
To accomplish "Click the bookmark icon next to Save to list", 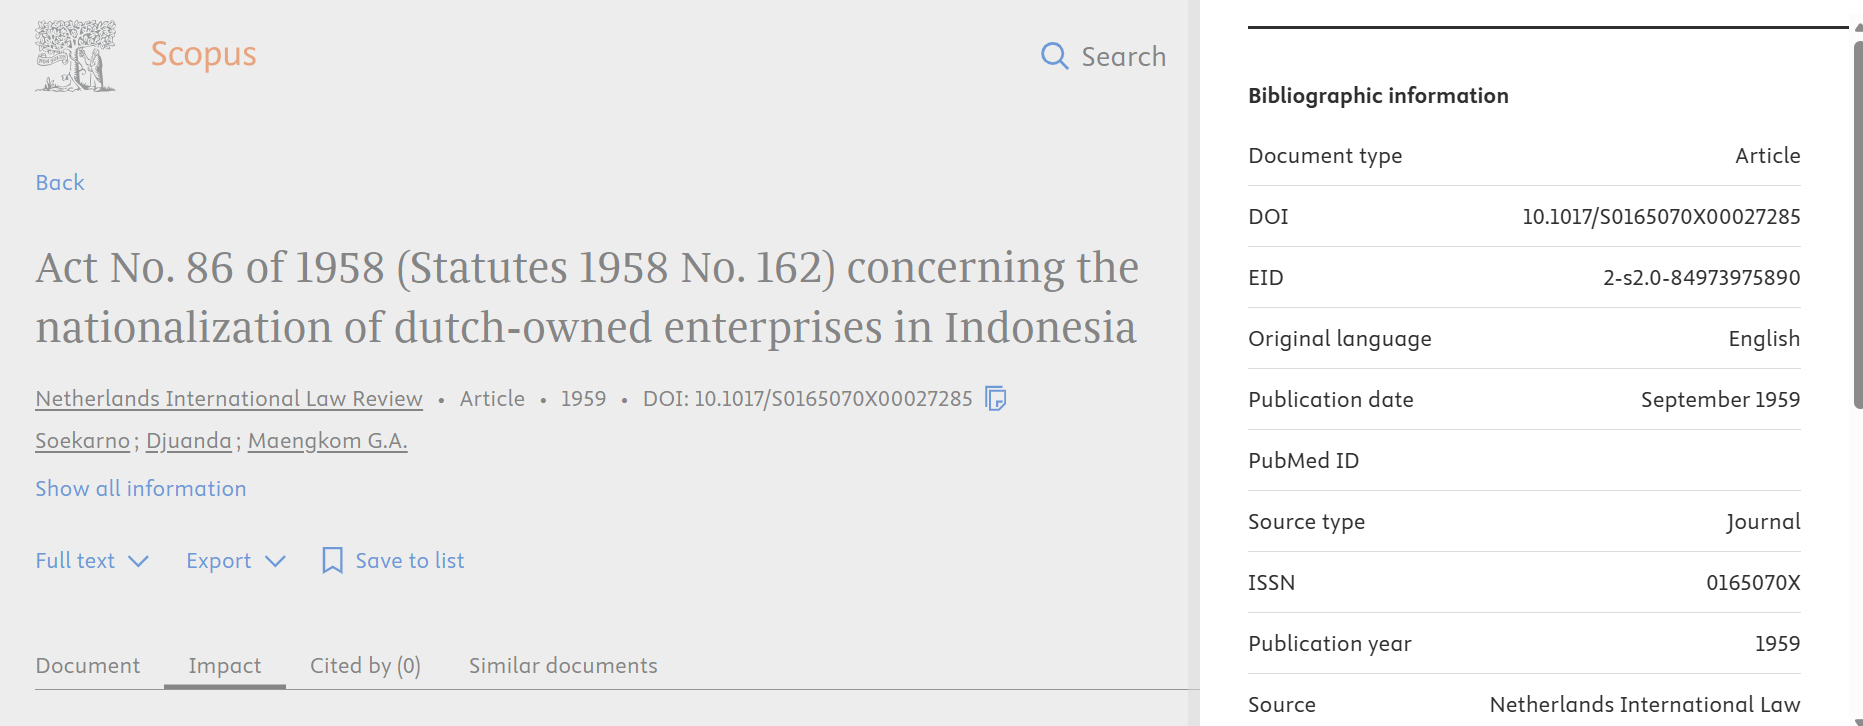I will [x=332, y=560].
